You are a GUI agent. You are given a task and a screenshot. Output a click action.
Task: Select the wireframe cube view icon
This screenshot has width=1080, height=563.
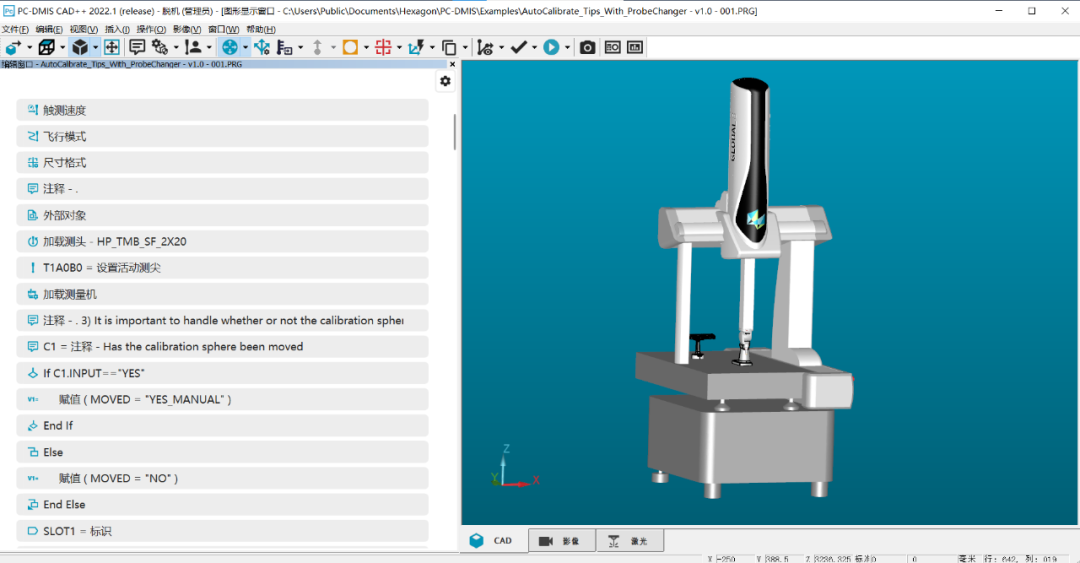(46, 47)
